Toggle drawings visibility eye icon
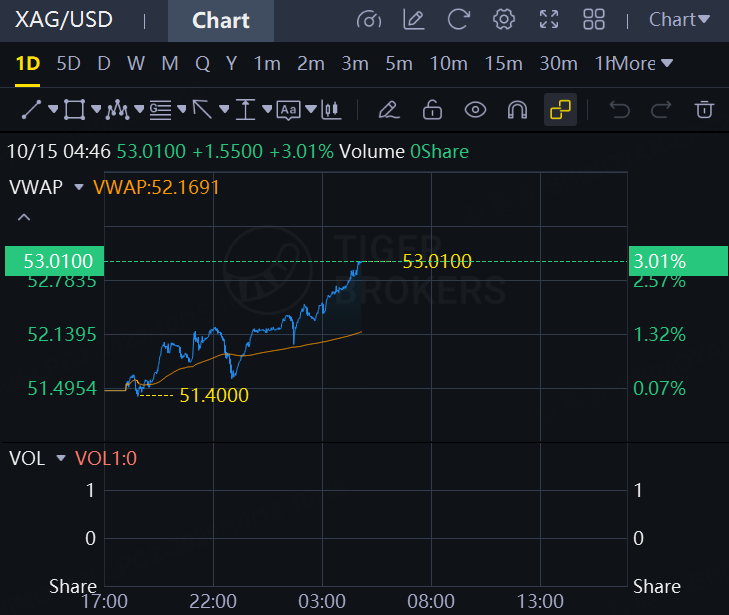Screen dimensions: 729x615 475,110
